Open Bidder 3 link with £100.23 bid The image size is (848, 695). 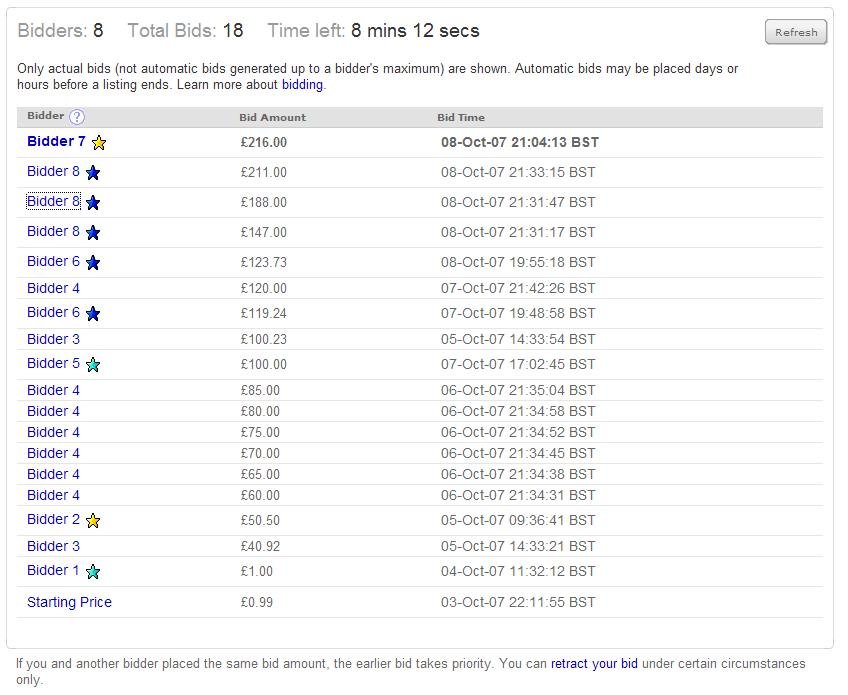pyautogui.click(x=53, y=339)
